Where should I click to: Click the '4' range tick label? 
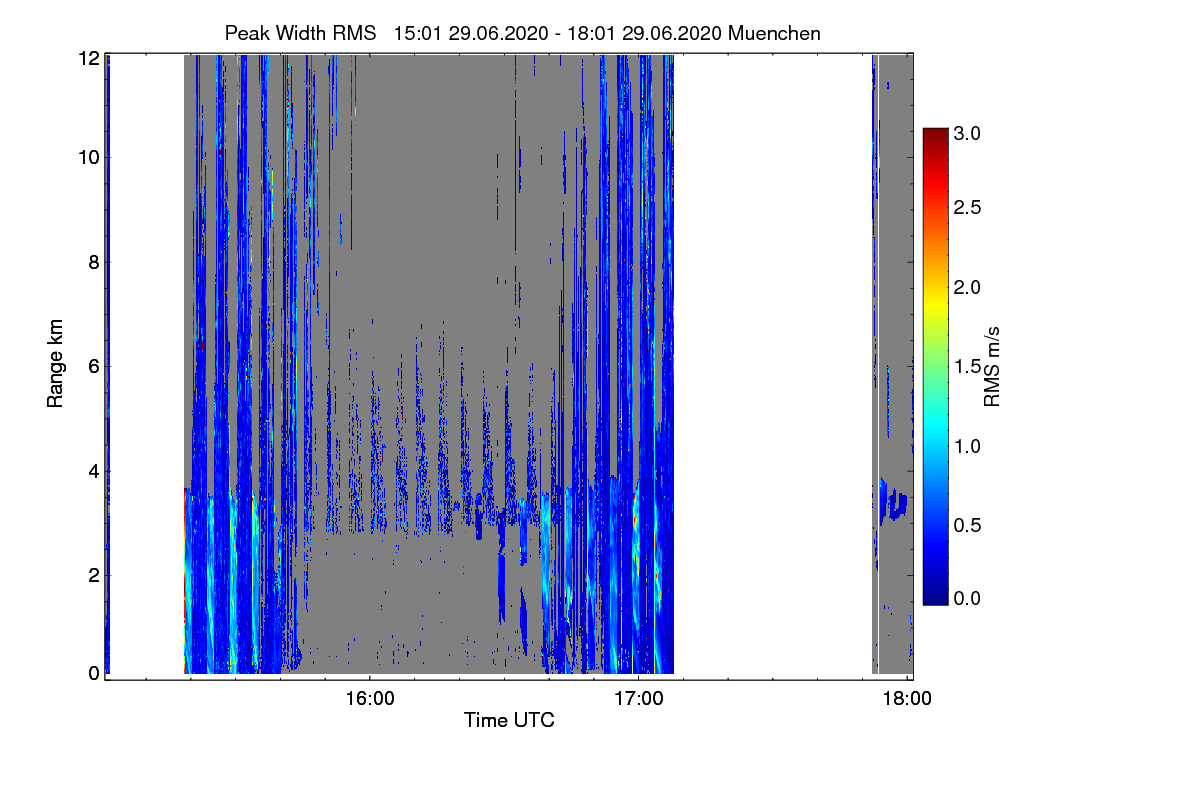94,470
